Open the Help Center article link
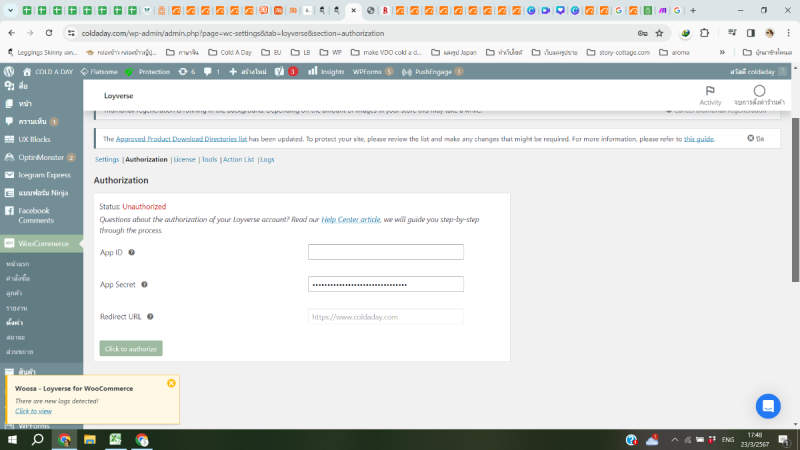800x450 pixels. click(x=351, y=219)
